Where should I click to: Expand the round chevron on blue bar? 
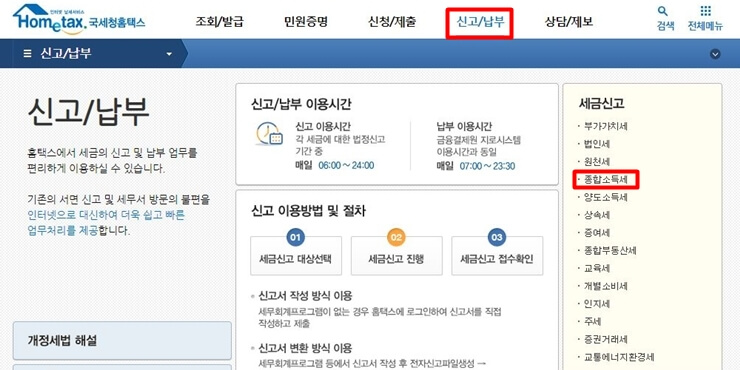coord(715,54)
